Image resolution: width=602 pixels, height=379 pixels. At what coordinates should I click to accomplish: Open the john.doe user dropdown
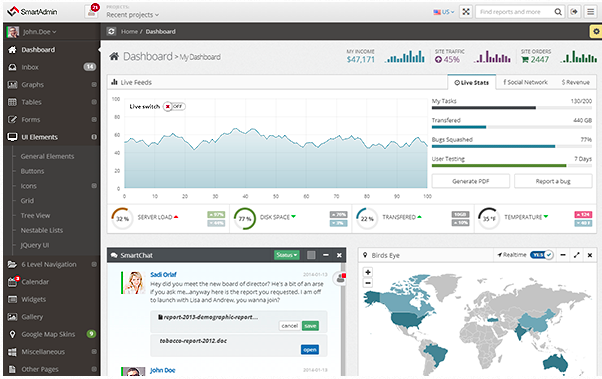coord(40,32)
